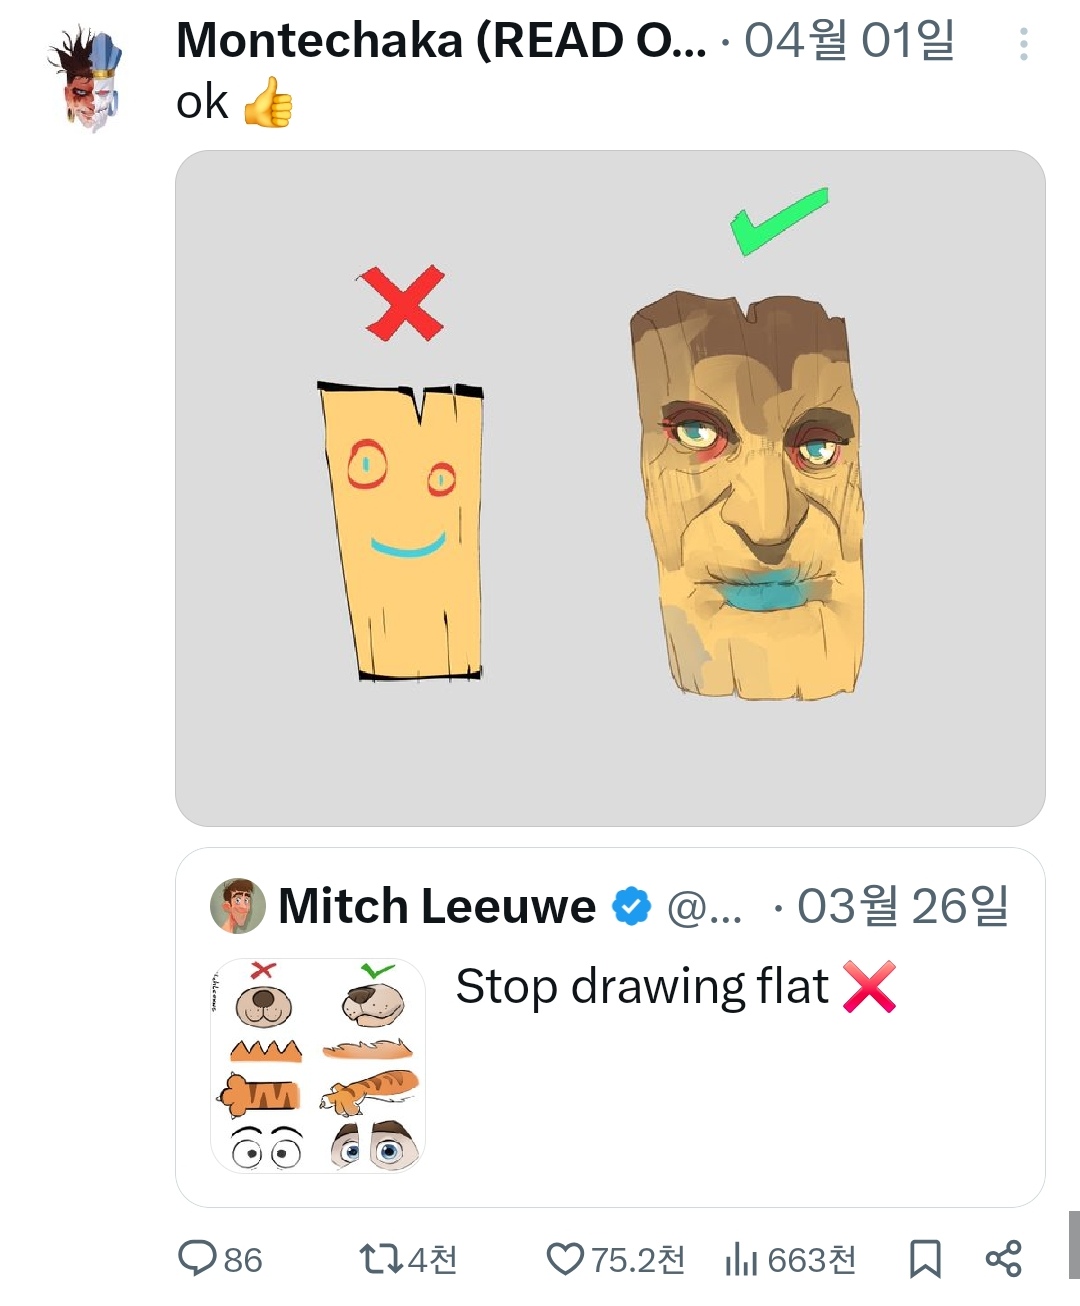Open the three-dot more options menu

(1023, 44)
